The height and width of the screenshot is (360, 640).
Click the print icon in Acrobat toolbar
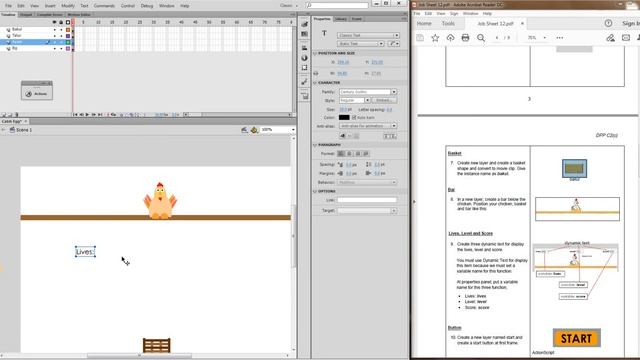tap(465, 38)
